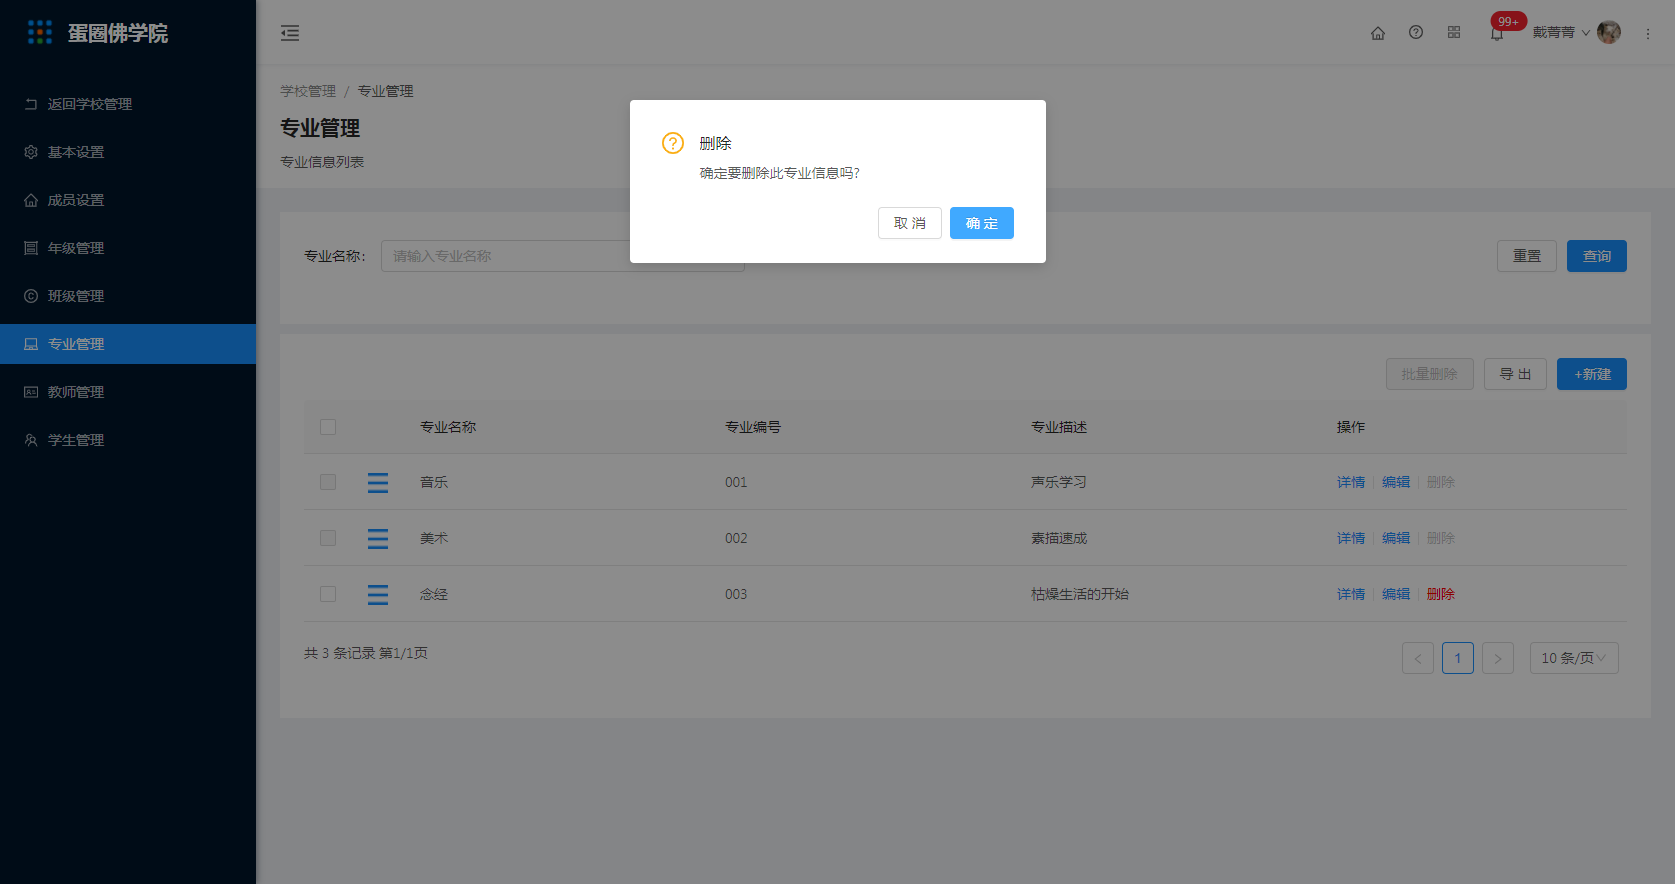Image resolution: width=1675 pixels, height=884 pixels.
Task: Click the +新建 create button
Action: 1591,374
